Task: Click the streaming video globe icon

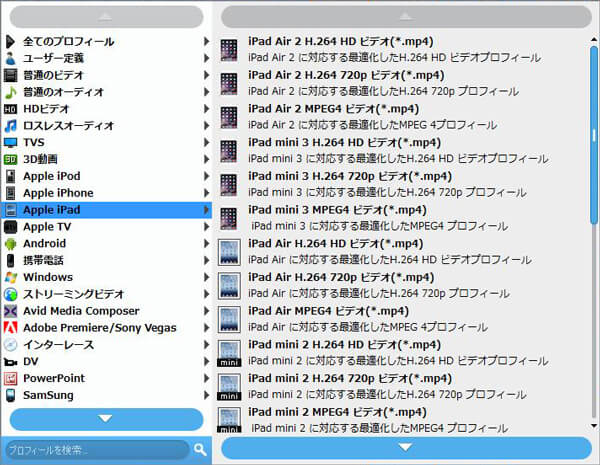Action: [x=10, y=294]
